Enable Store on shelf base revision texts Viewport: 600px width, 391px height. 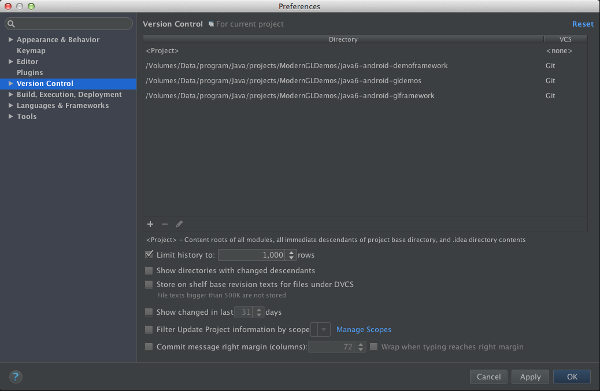(x=149, y=284)
